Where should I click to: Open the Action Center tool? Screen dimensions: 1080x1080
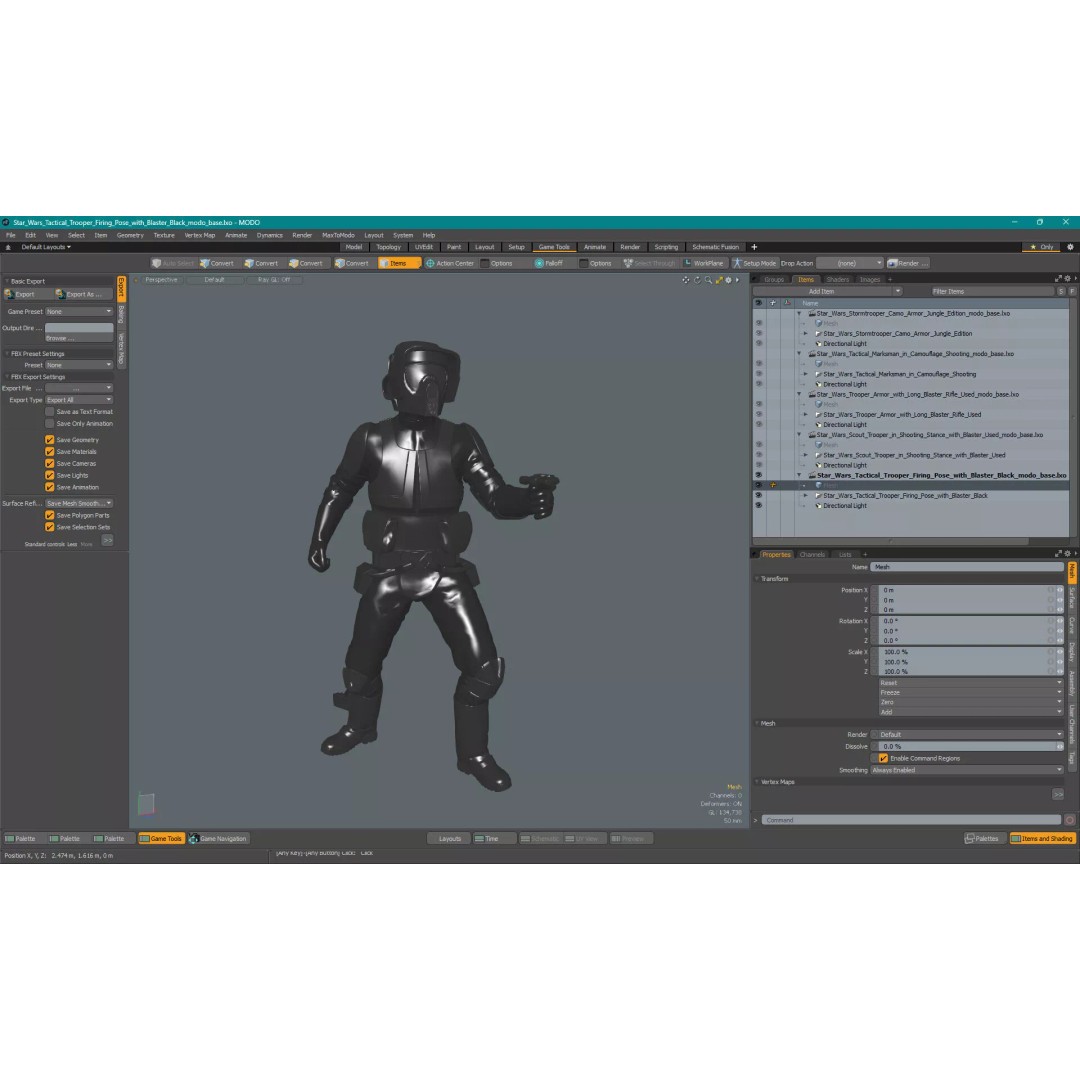point(450,263)
